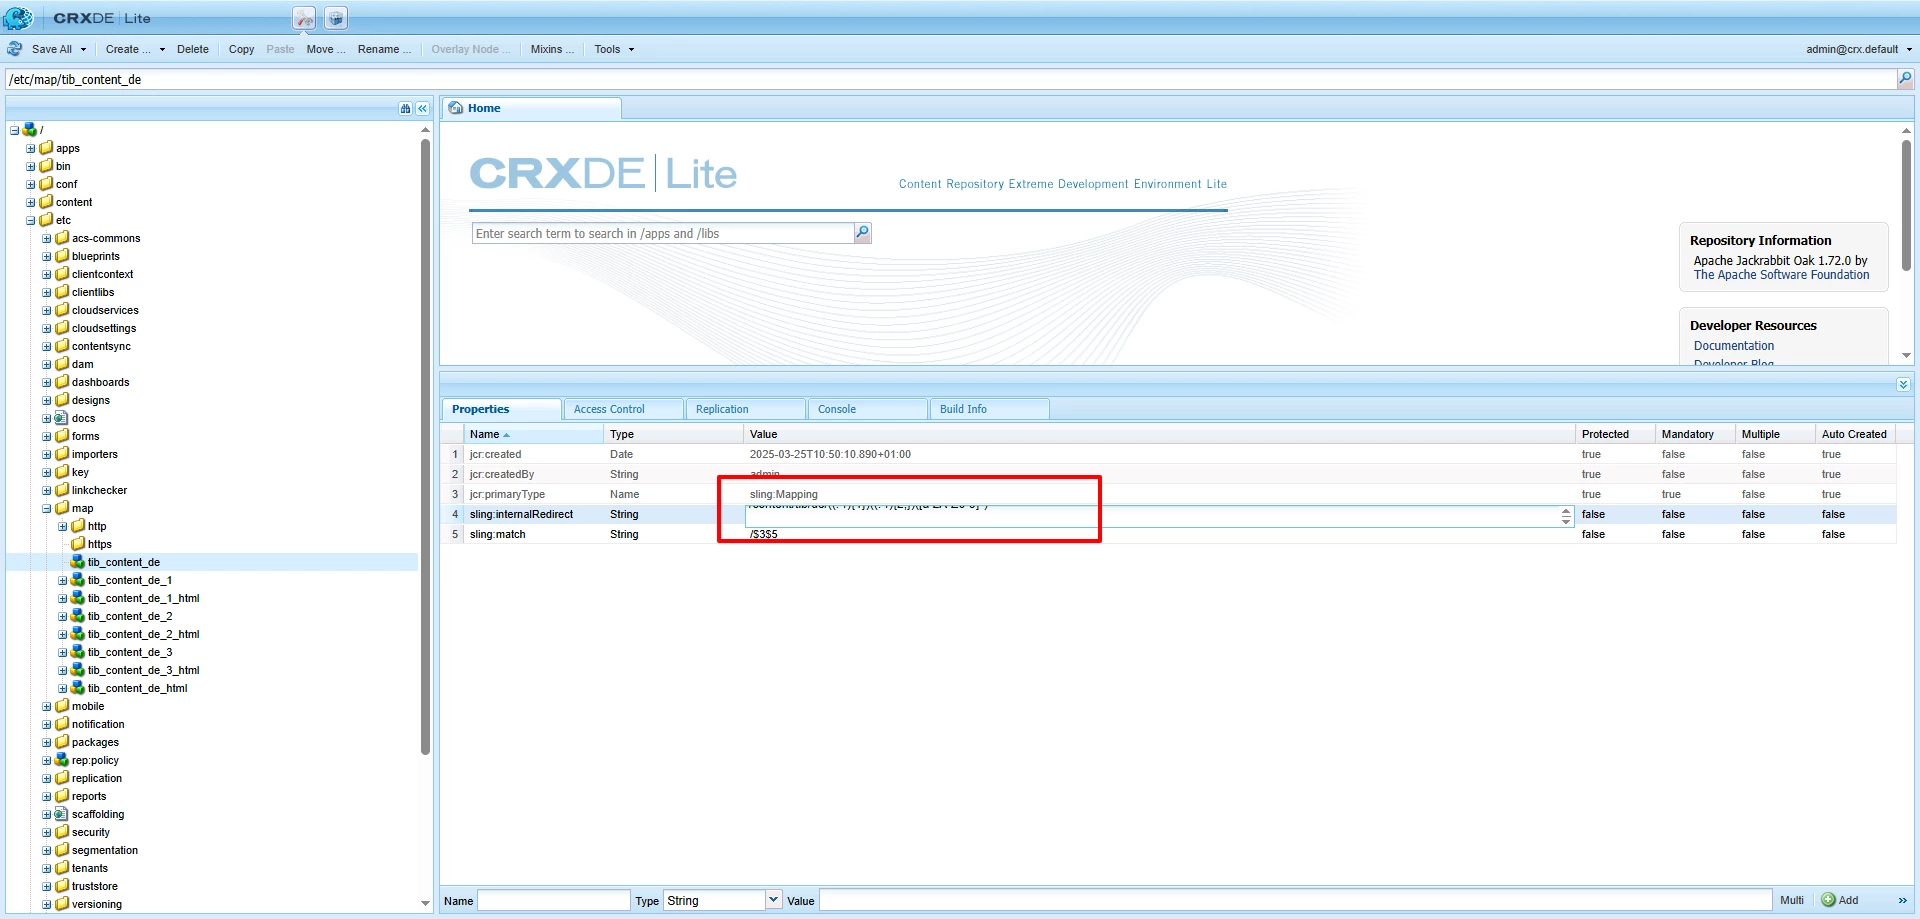This screenshot has height=919, width=1920.
Task: Click the https folder icon
Action: pyautogui.click(x=78, y=544)
